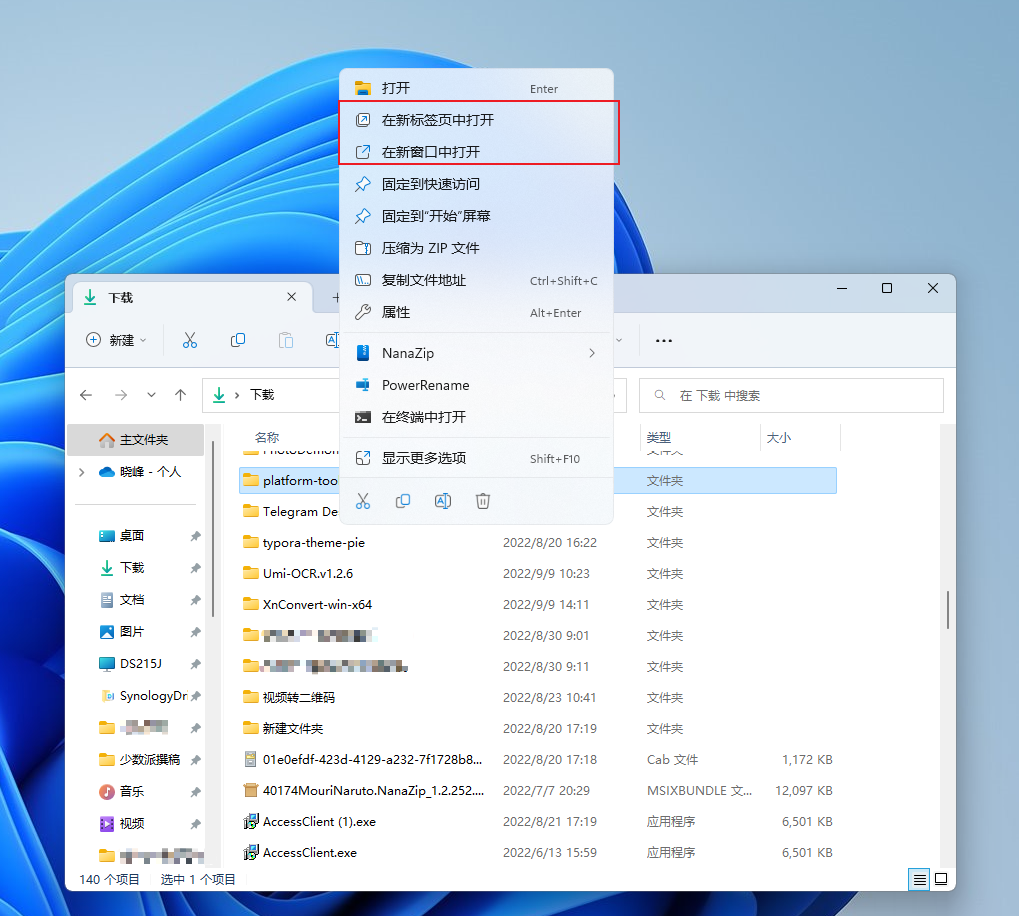Click the Delete trash icon in the context menu
The height and width of the screenshot is (916, 1019).
pos(483,500)
